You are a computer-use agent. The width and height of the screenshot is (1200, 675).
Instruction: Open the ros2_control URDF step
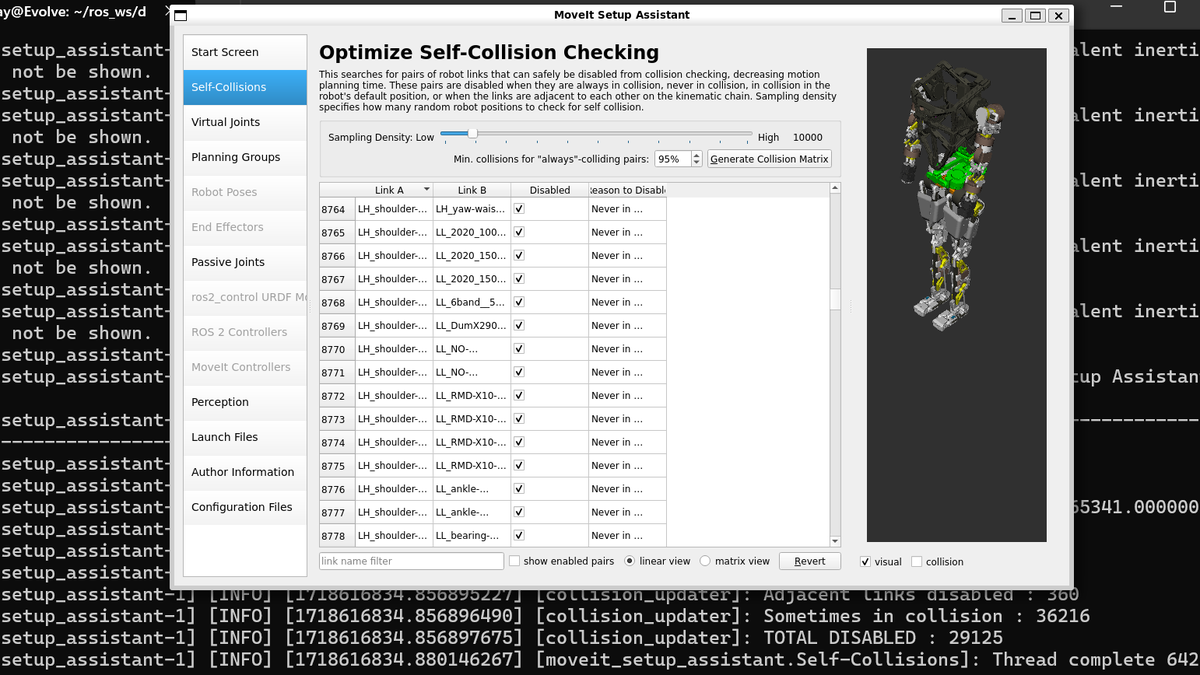tap(245, 297)
